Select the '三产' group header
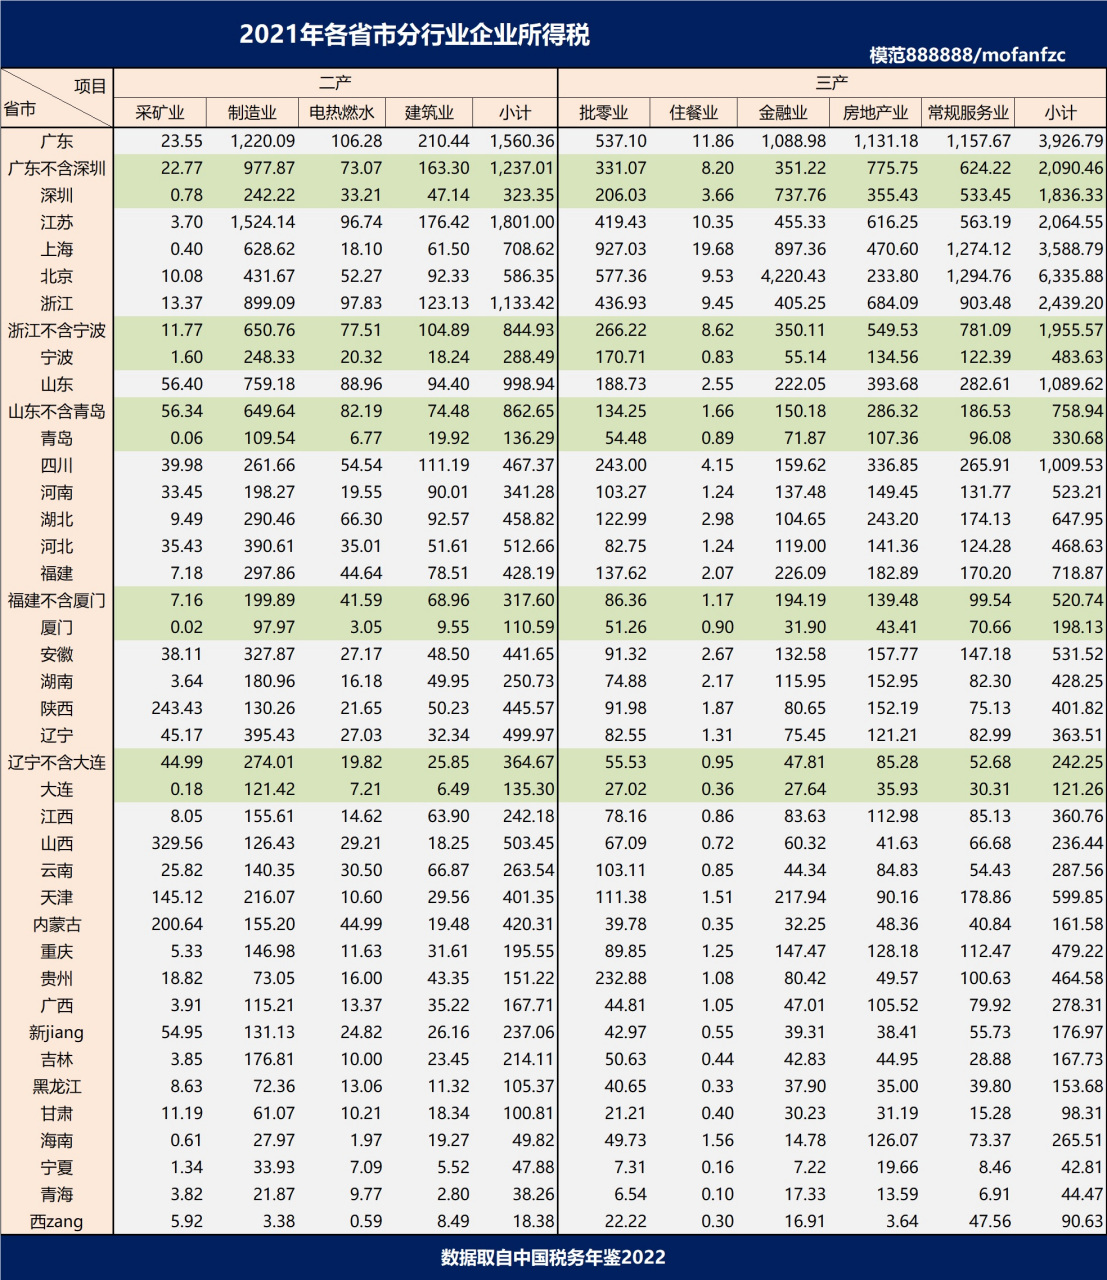 click(832, 83)
